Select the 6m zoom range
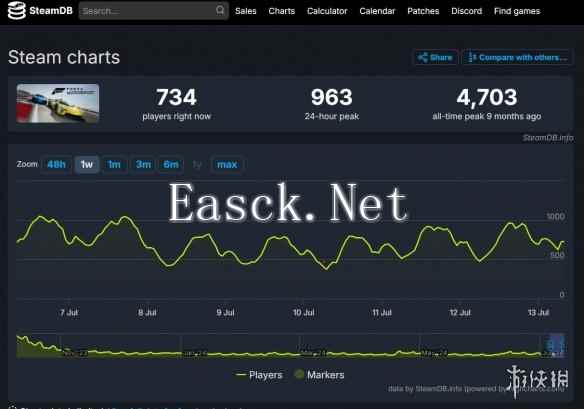This screenshot has height=409, width=584. click(171, 164)
